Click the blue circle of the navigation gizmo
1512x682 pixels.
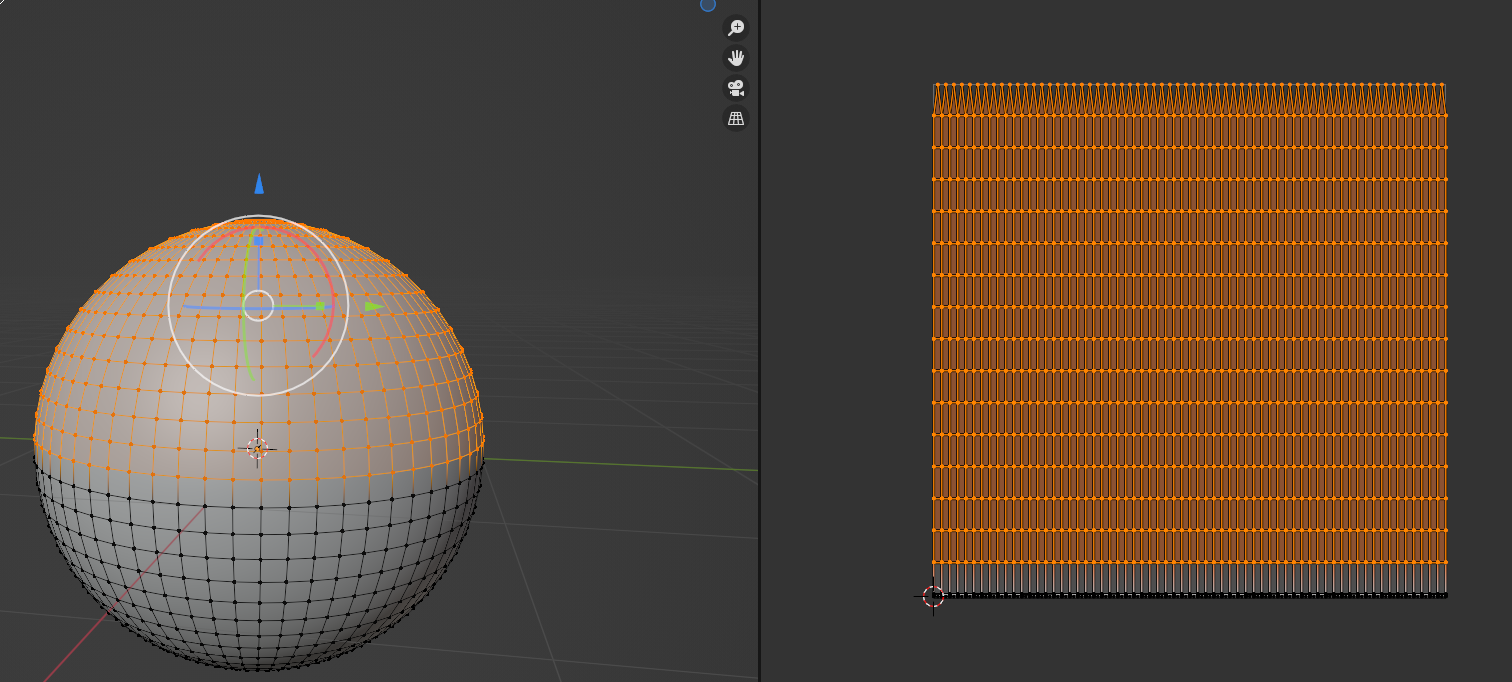tap(708, 4)
